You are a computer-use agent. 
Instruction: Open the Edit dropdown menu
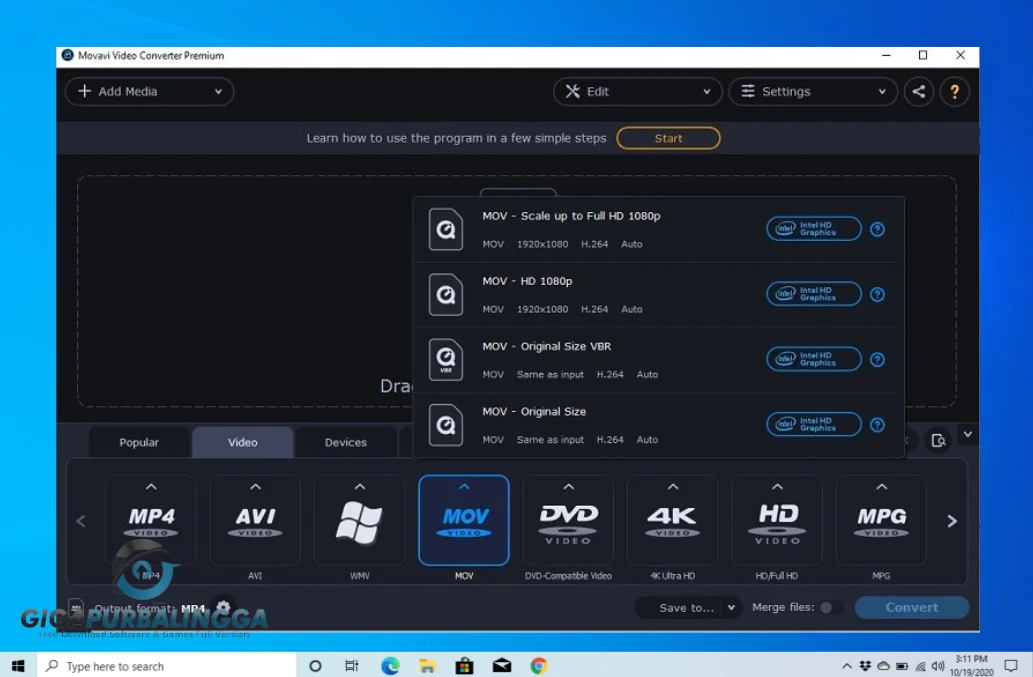point(638,92)
